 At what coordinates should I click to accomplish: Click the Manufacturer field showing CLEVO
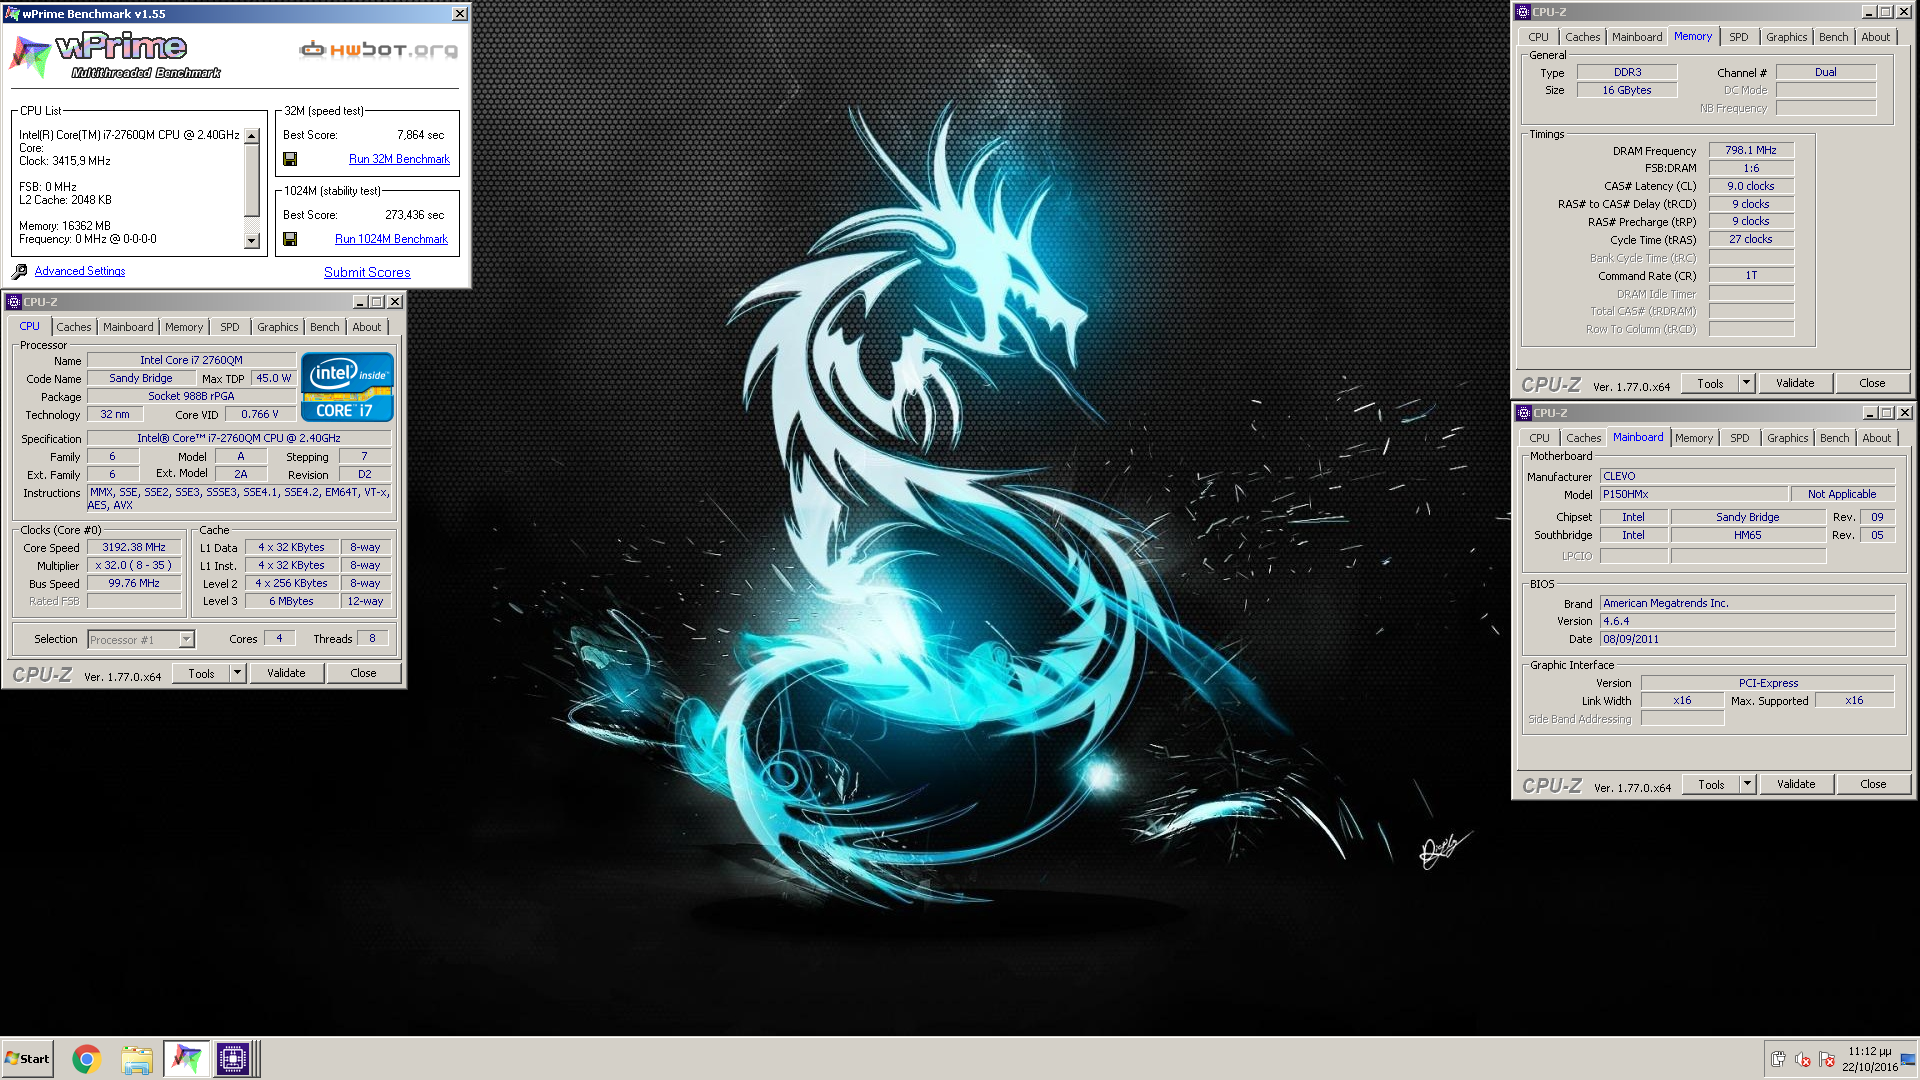(1747, 476)
